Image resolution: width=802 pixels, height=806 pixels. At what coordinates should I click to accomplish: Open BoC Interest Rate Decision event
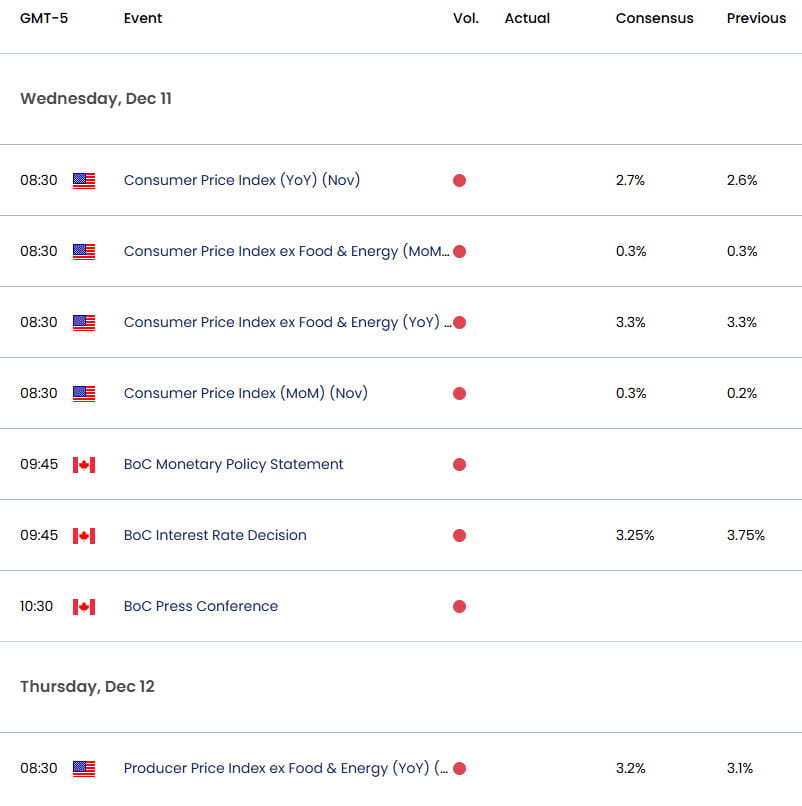coord(215,535)
